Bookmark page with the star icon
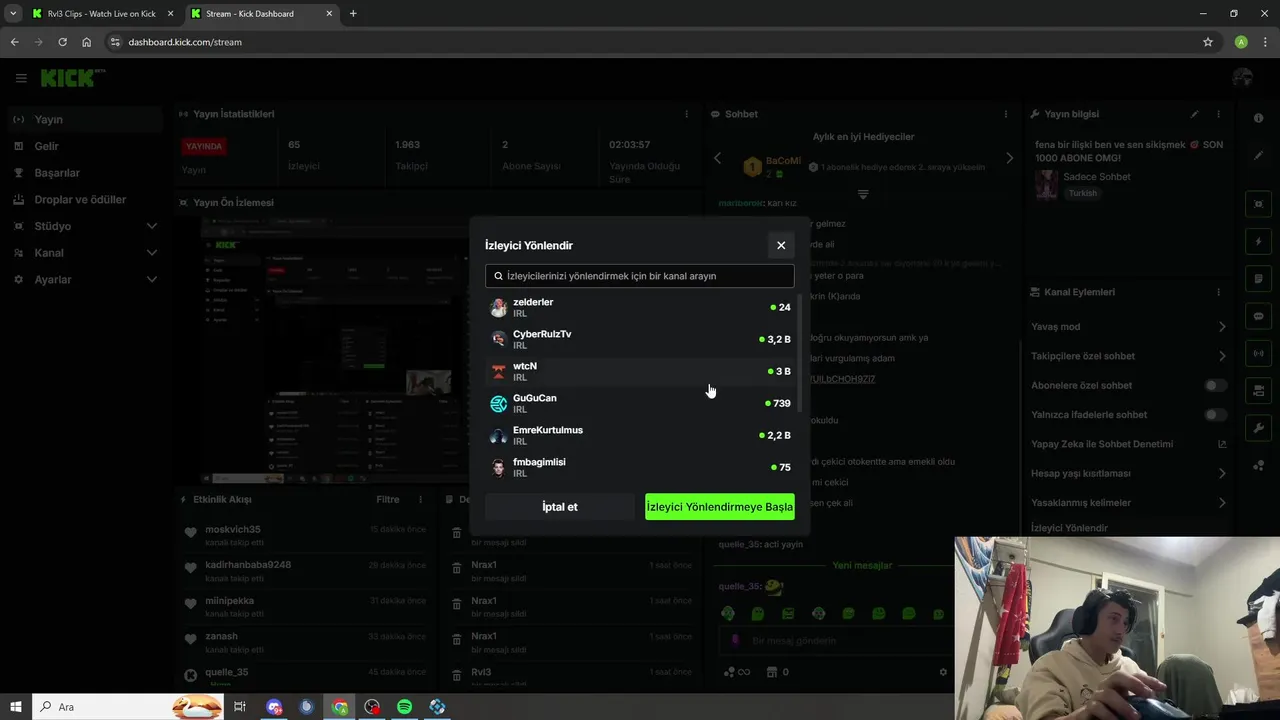 (x=1208, y=42)
